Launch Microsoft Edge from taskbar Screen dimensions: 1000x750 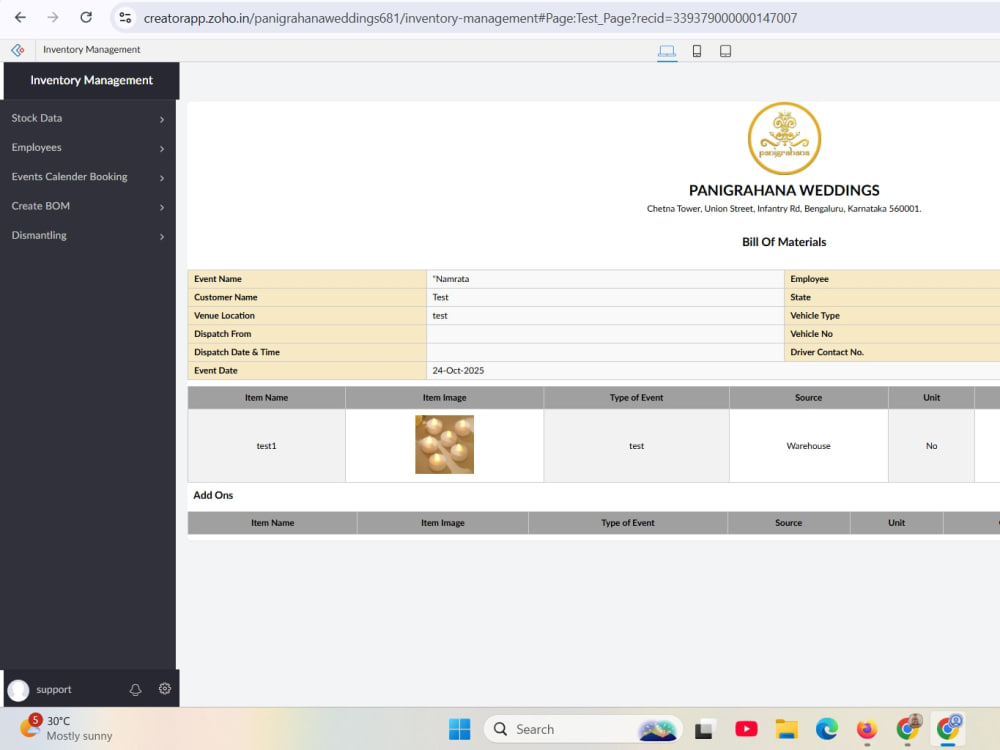tap(827, 728)
